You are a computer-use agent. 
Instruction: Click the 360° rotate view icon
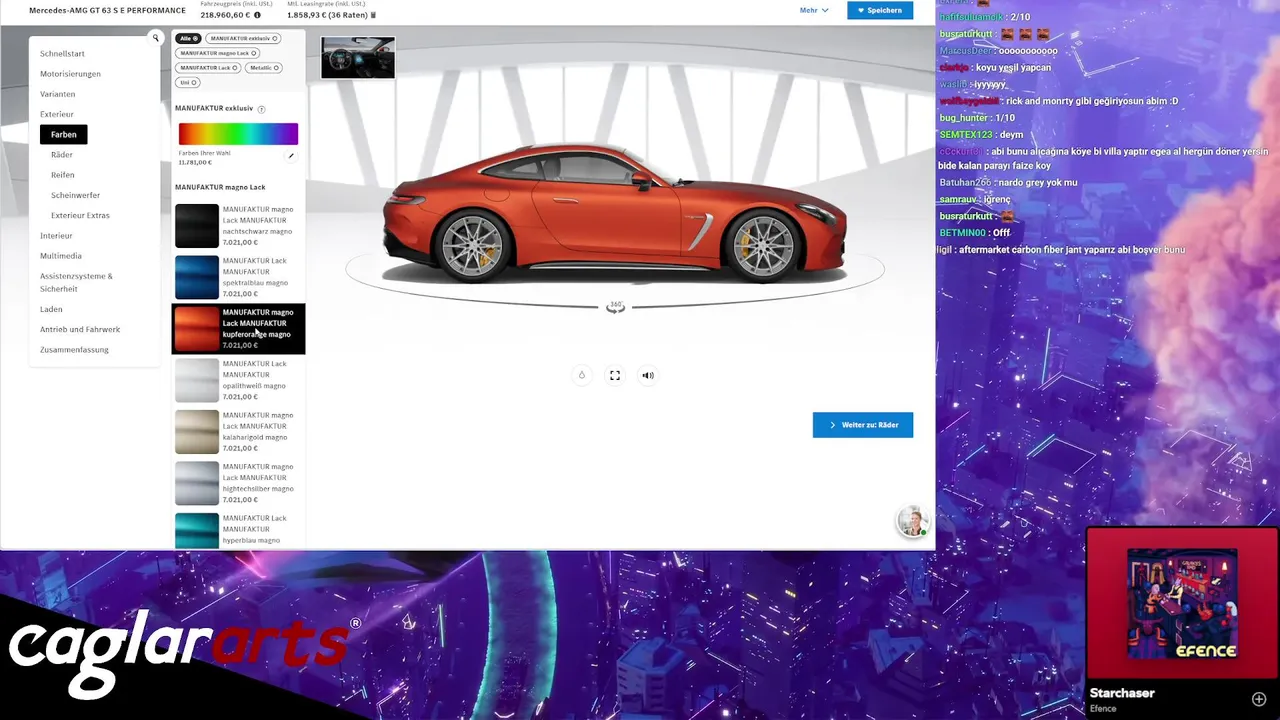click(x=615, y=307)
